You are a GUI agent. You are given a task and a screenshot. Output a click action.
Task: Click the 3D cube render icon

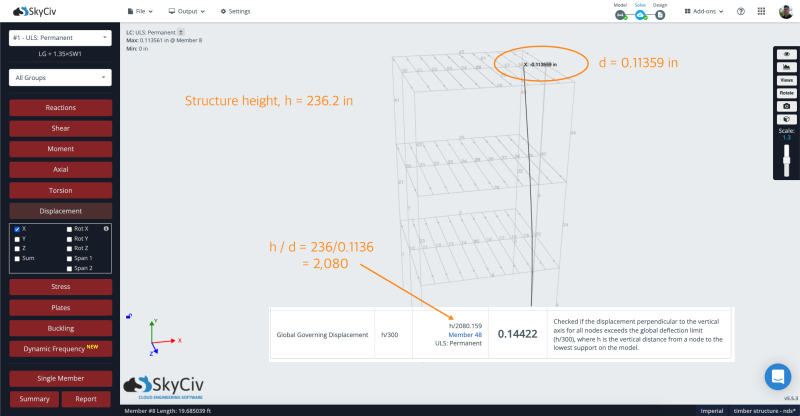(x=786, y=118)
